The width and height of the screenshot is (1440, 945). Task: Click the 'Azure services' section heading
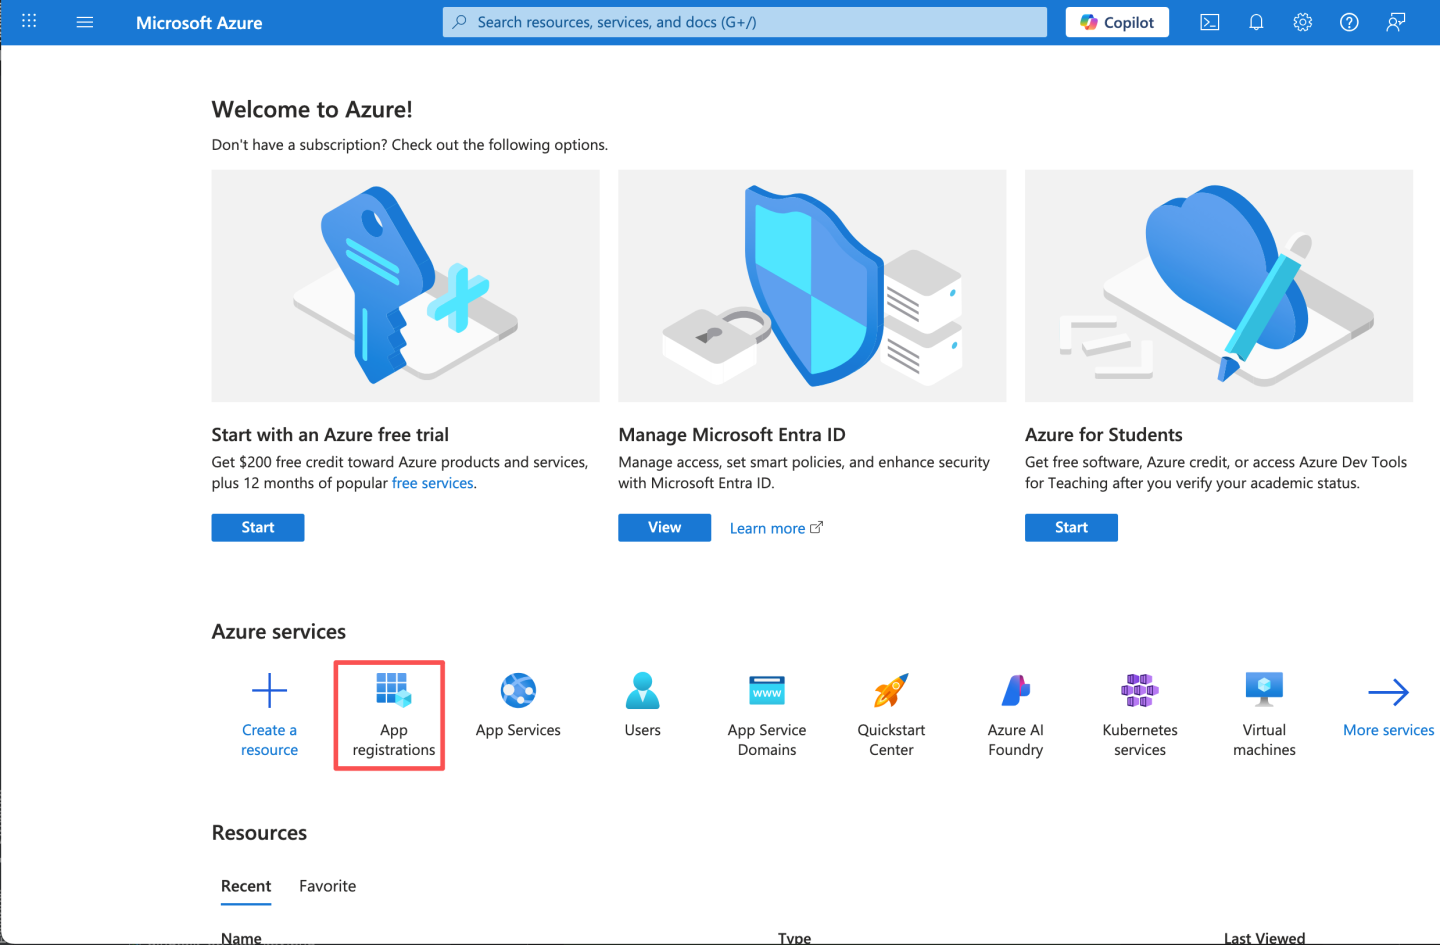[x=279, y=632]
